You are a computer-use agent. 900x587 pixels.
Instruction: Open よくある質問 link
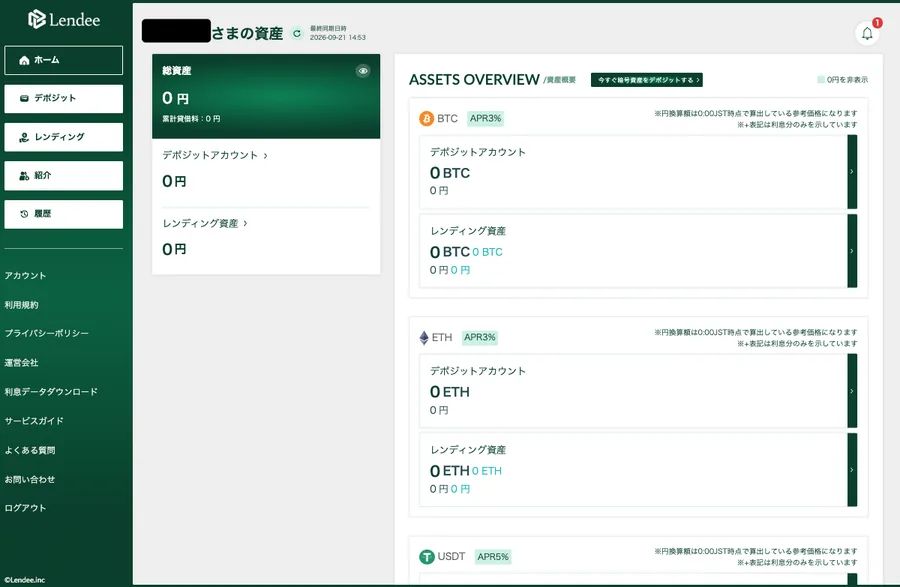30,450
